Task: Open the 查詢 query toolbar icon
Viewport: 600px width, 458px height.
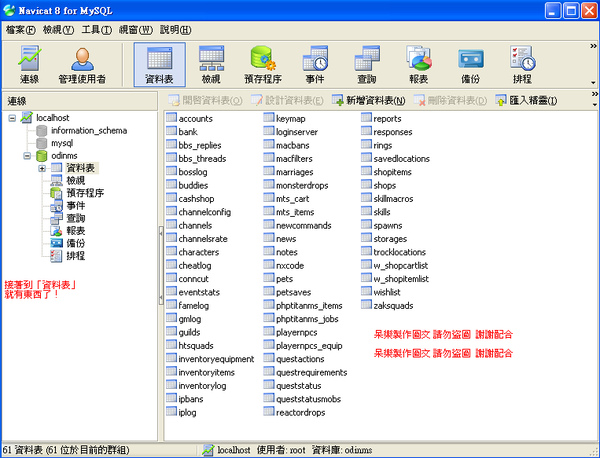Action: (367, 64)
